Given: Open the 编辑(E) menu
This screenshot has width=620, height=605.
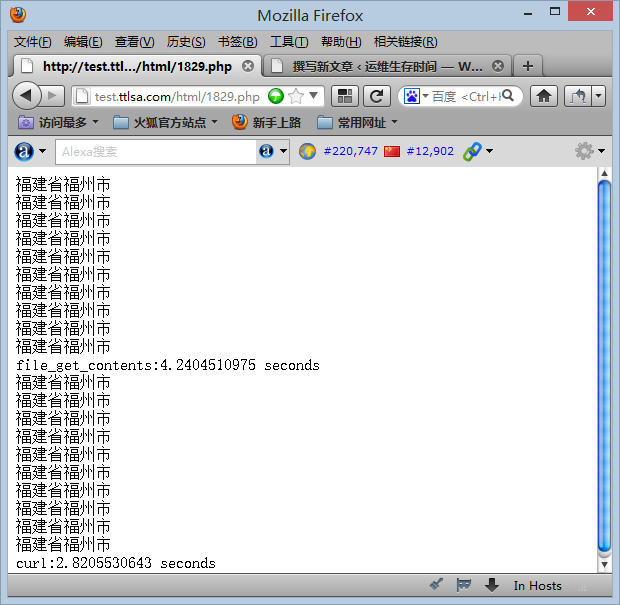Looking at the screenshot, I should (x=83, y=42).
